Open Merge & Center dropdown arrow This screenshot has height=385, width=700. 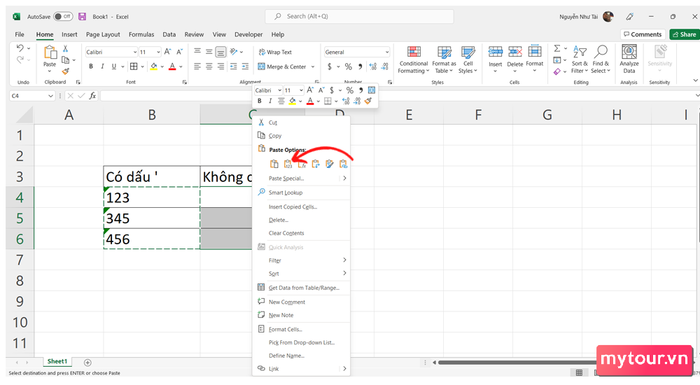312,67
